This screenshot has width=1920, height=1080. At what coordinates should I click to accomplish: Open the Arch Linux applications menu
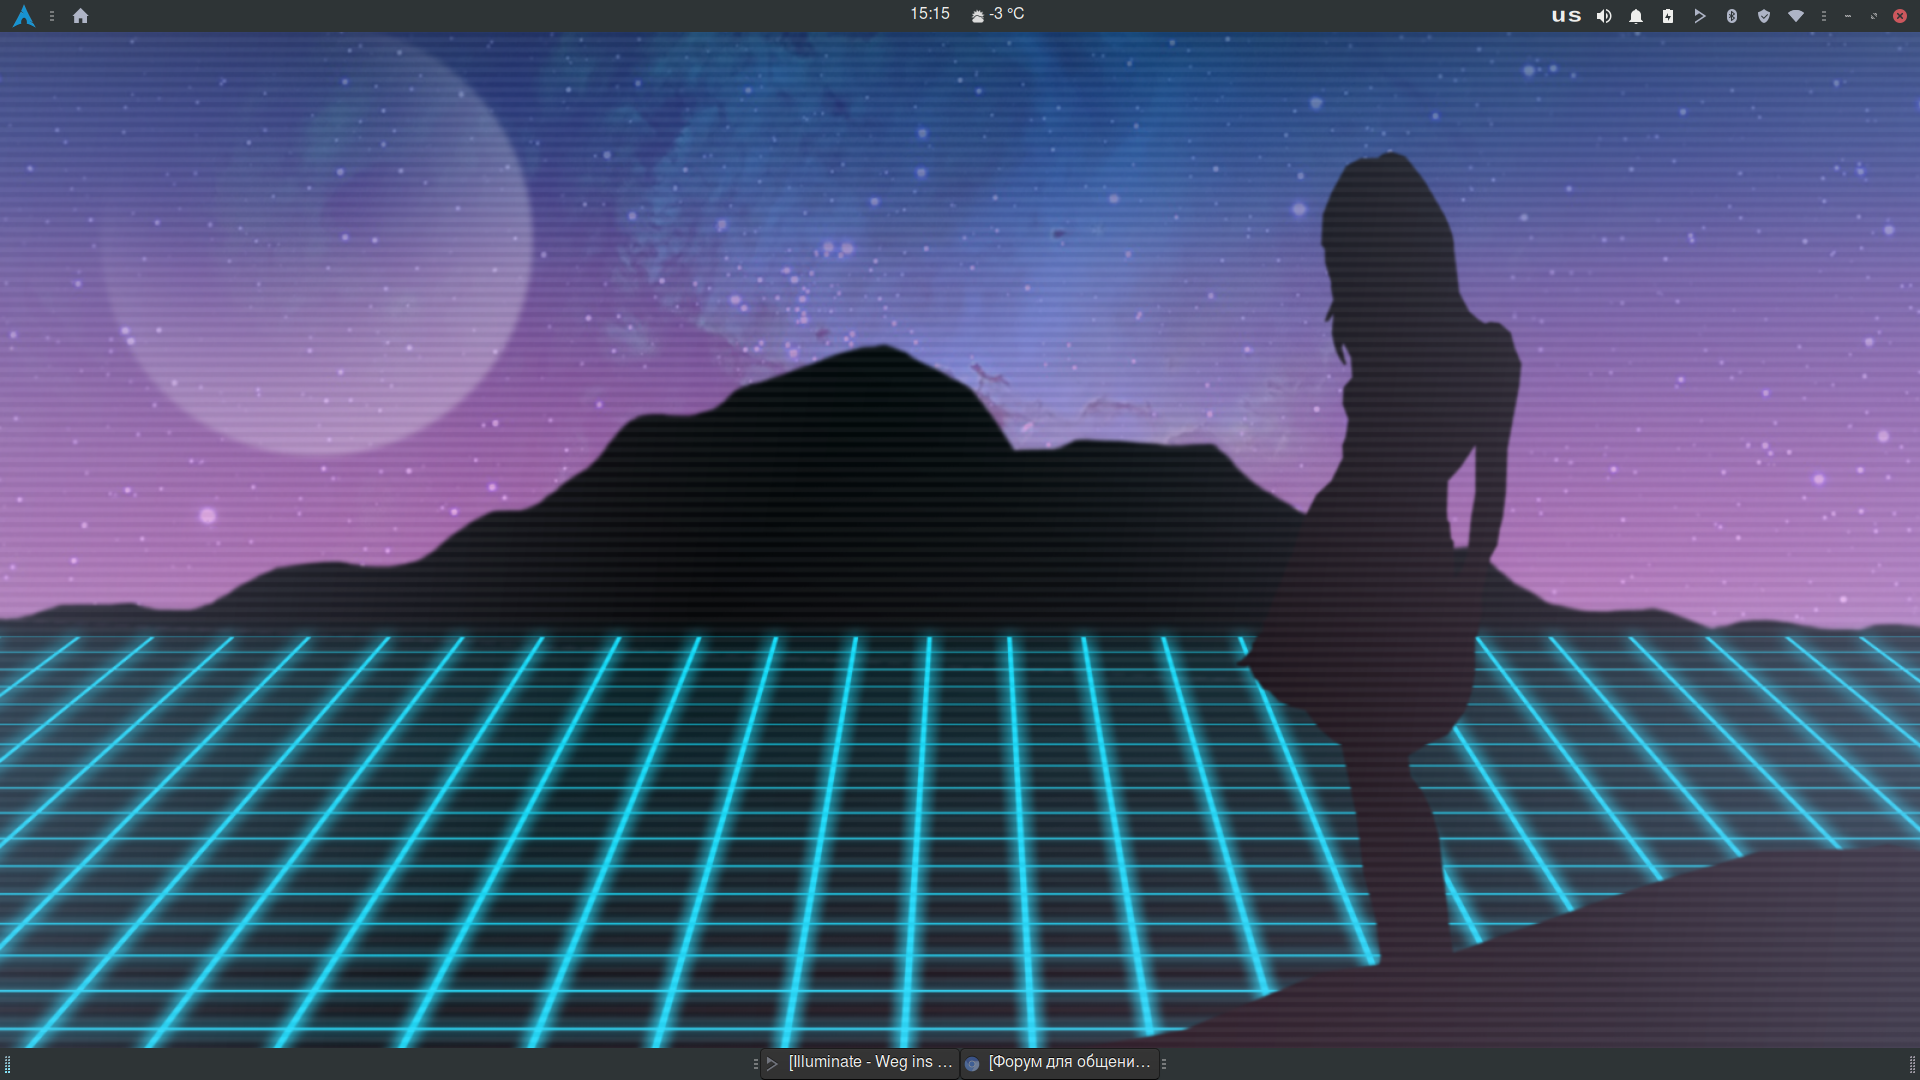coord(24,16)
